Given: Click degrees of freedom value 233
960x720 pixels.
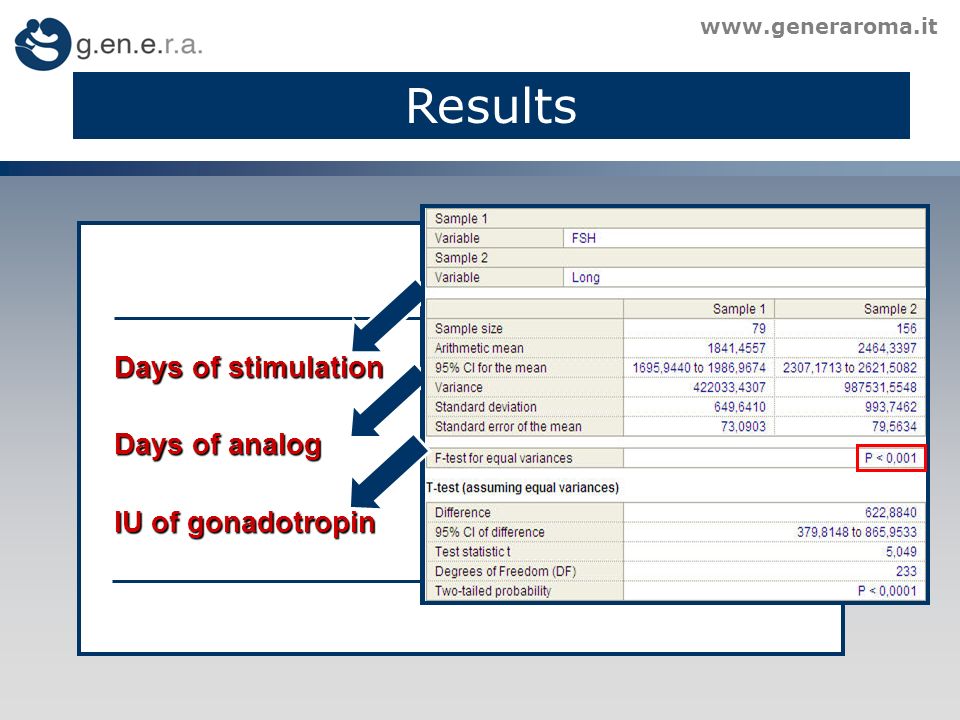Looking at the screenshot, I should [x=906, y=571].
